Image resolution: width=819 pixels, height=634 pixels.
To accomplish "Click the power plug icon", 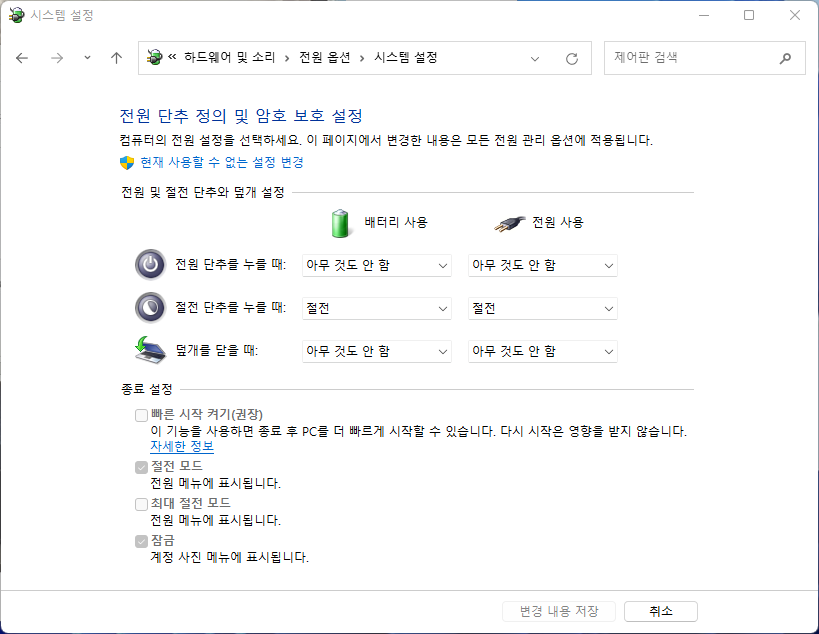I will pos(509,224).
